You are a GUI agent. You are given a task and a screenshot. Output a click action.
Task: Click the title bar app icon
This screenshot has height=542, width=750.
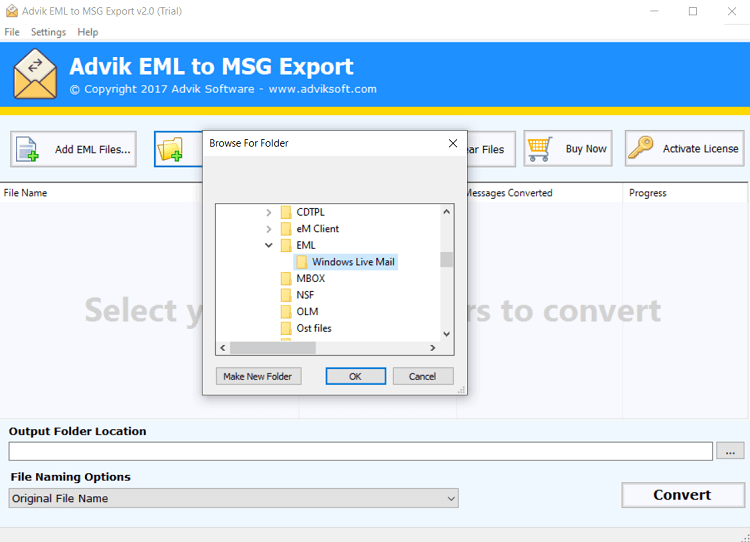tap(11, 11)
